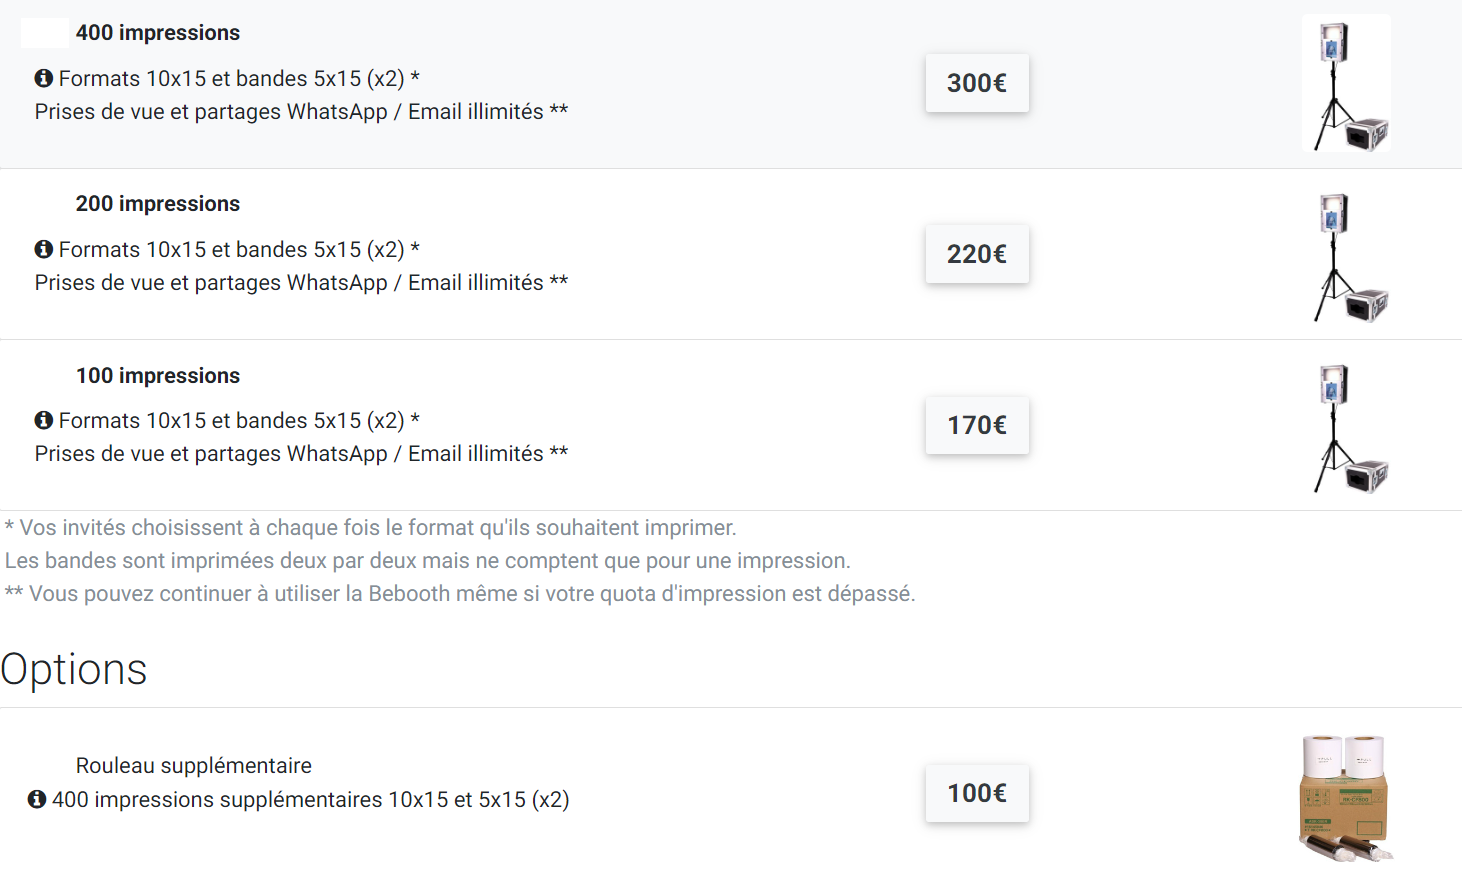Click info icon in the 100 impressions row

(x=43, y=420)
